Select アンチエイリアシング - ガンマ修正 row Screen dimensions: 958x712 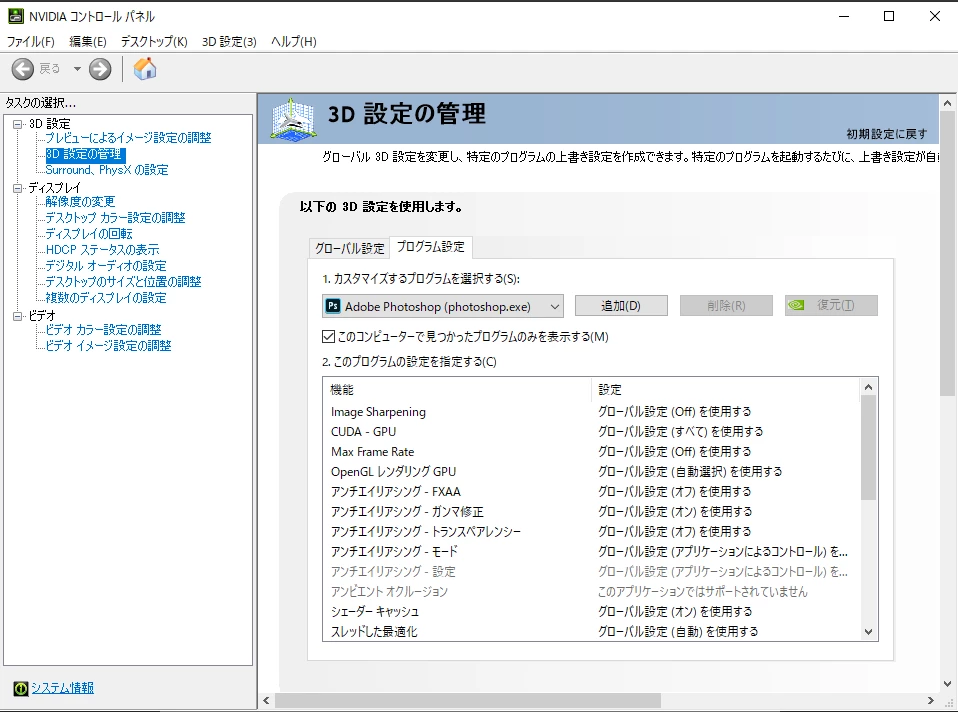(591, 512)
